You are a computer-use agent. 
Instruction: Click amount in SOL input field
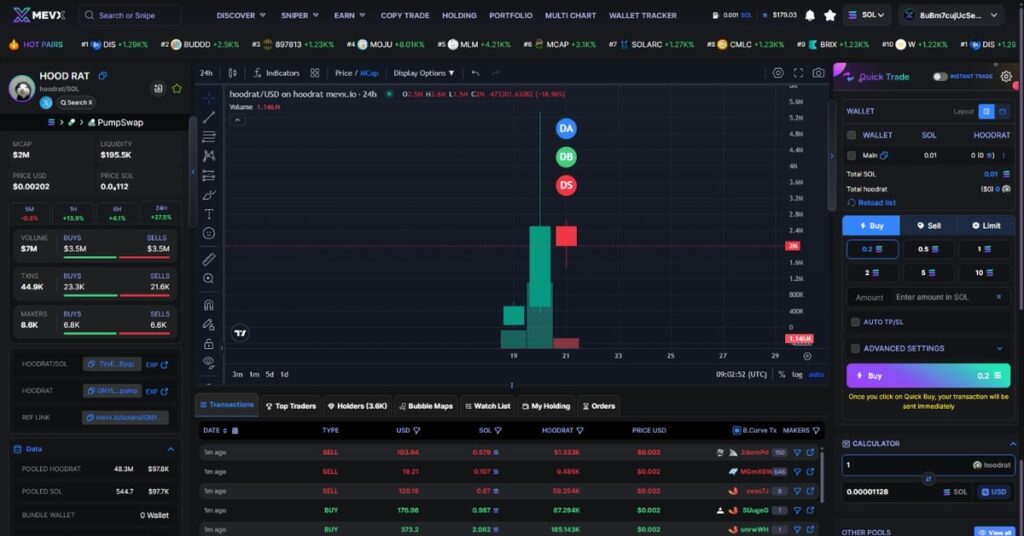coord(928,297)
